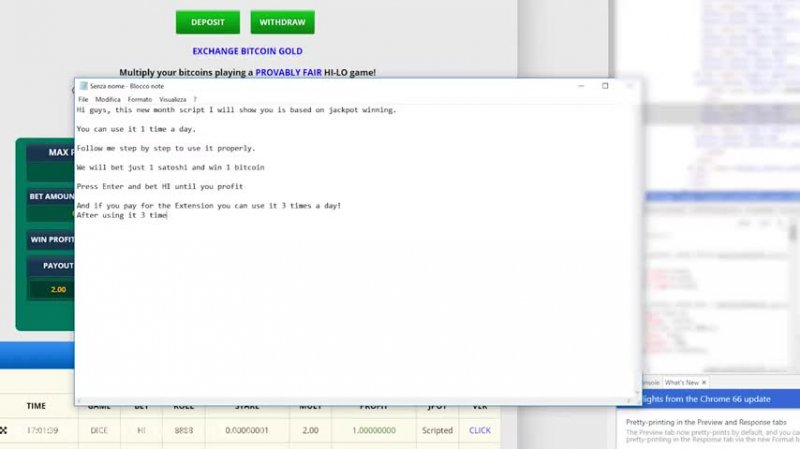Click the X icon left of roll row

click(3, 430)
